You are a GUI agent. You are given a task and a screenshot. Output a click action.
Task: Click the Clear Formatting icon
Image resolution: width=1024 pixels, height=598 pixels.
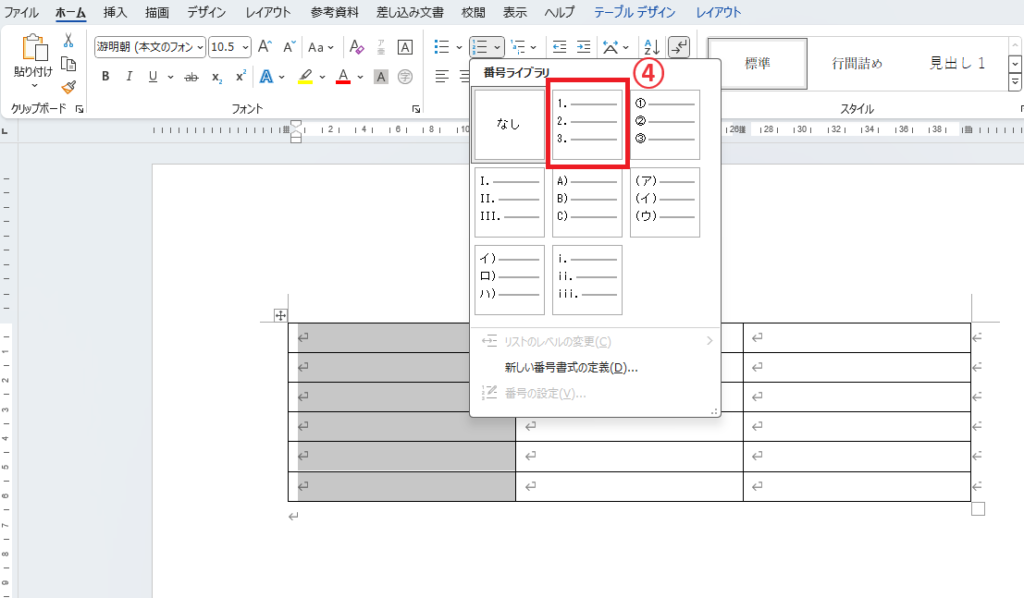pyautogui.click(x=356, y=47)
